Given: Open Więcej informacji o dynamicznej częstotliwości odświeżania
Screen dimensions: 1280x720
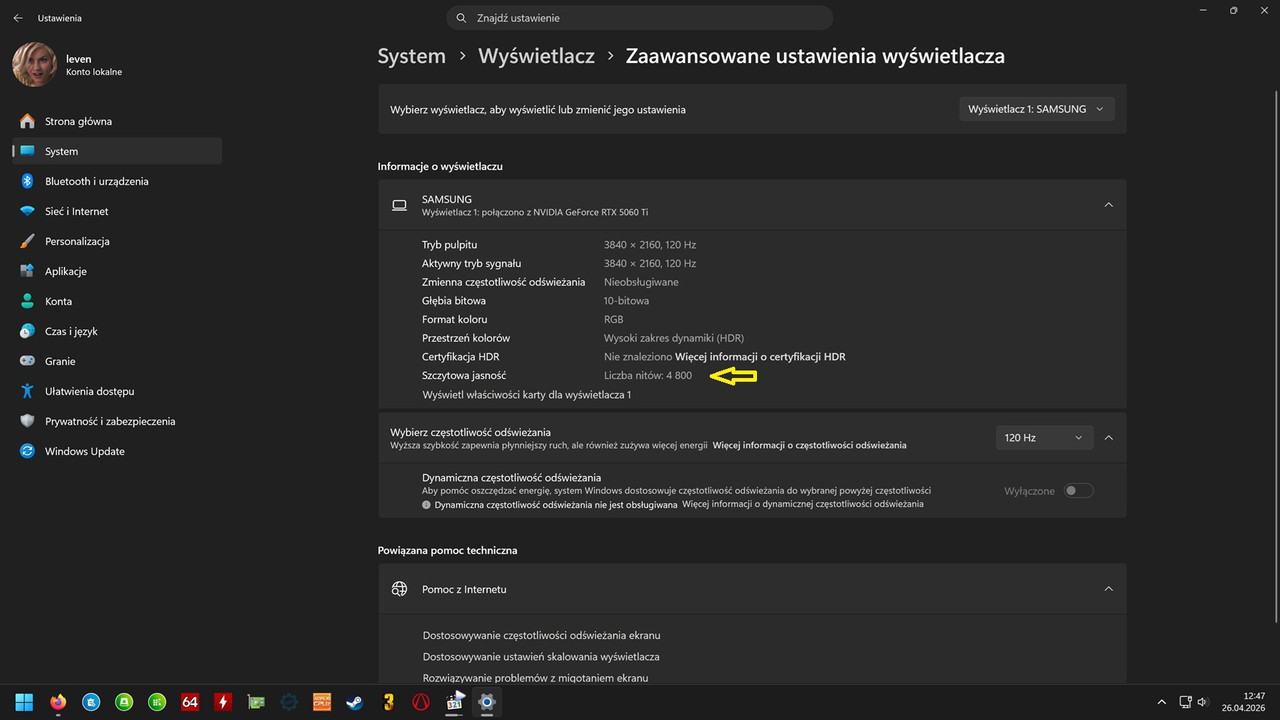Looking at the screenshot, I should pos(802,505).
